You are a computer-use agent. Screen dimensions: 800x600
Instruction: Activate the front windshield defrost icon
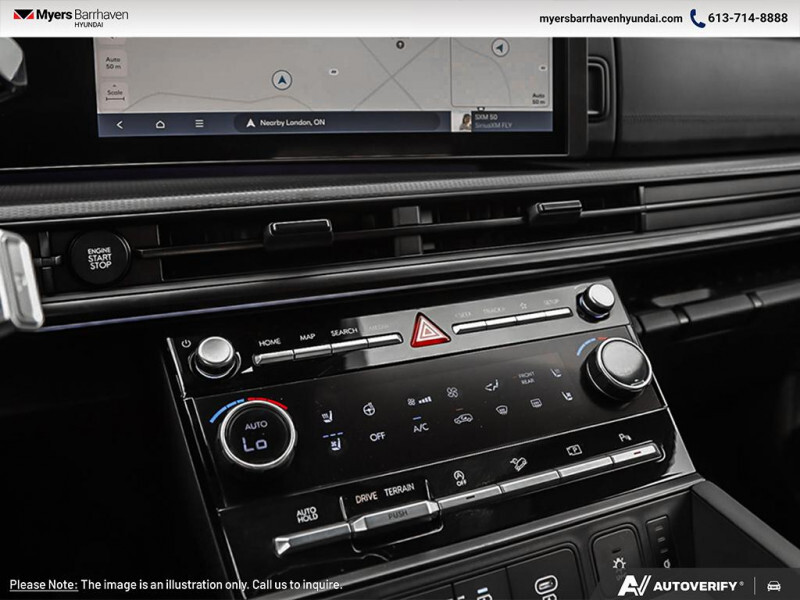point(502,410)
